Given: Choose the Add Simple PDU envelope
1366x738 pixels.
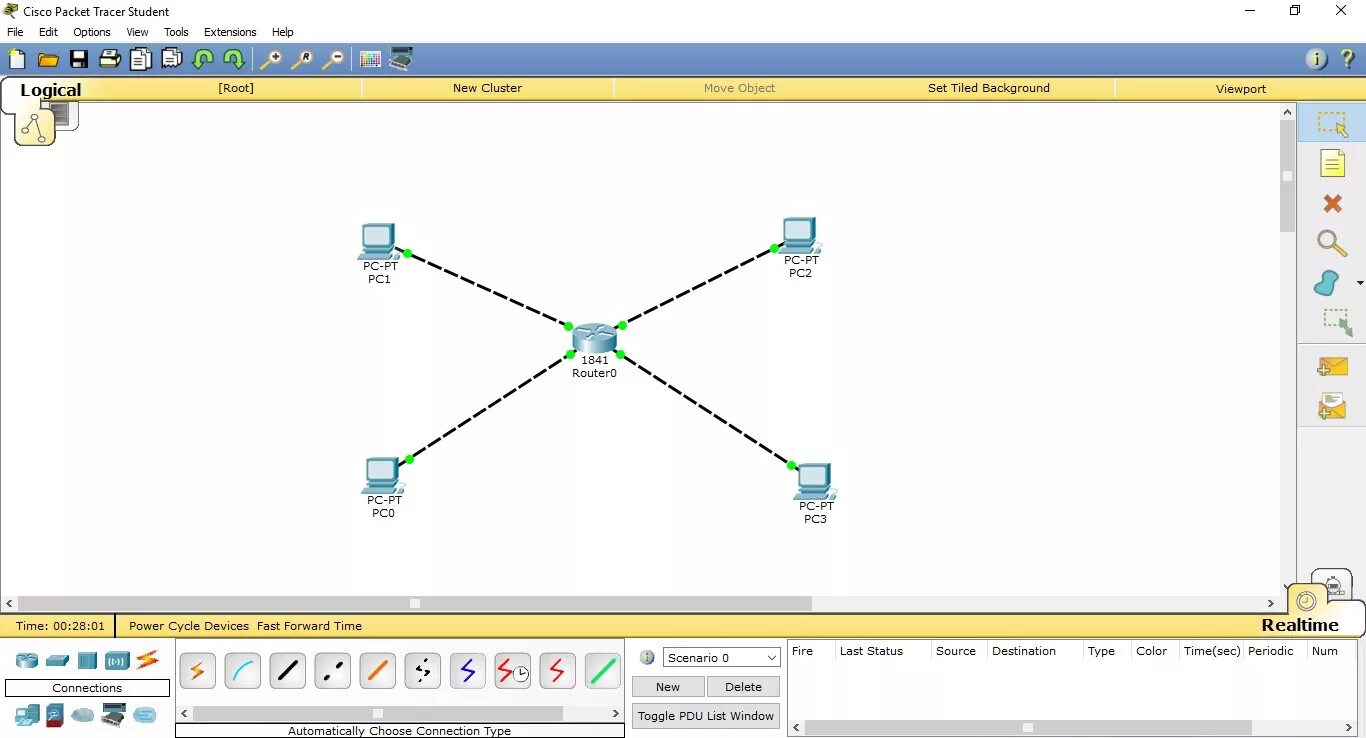Looking at the screenshot, I should tap(1332, 367).
